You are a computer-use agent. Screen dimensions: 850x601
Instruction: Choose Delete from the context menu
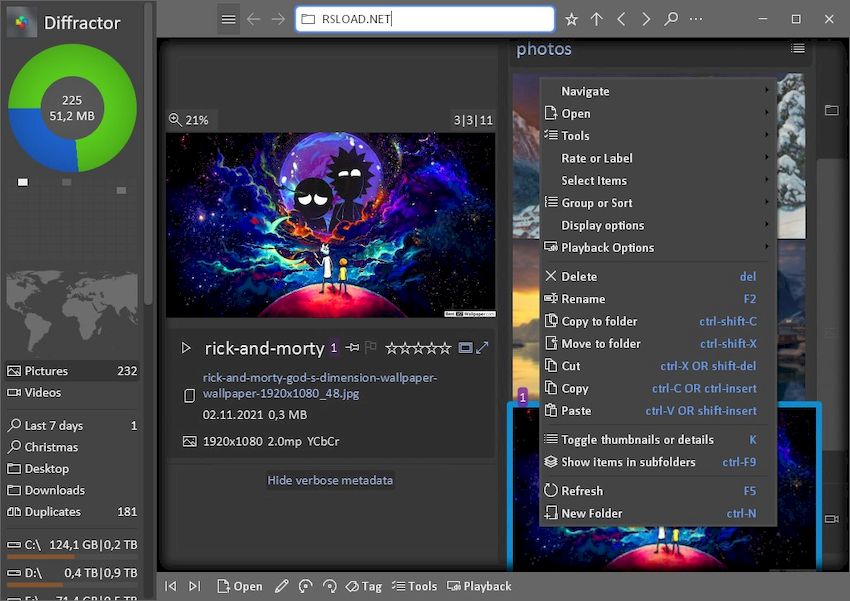click(x=658, y=276)
